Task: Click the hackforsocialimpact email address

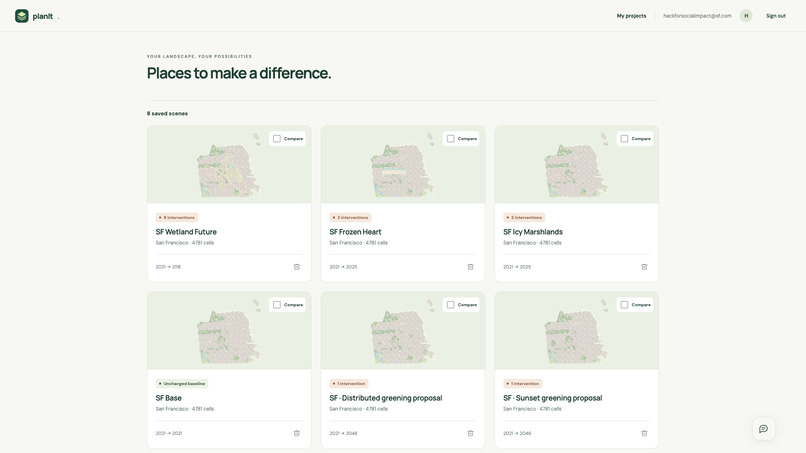Action: [697, 16]
